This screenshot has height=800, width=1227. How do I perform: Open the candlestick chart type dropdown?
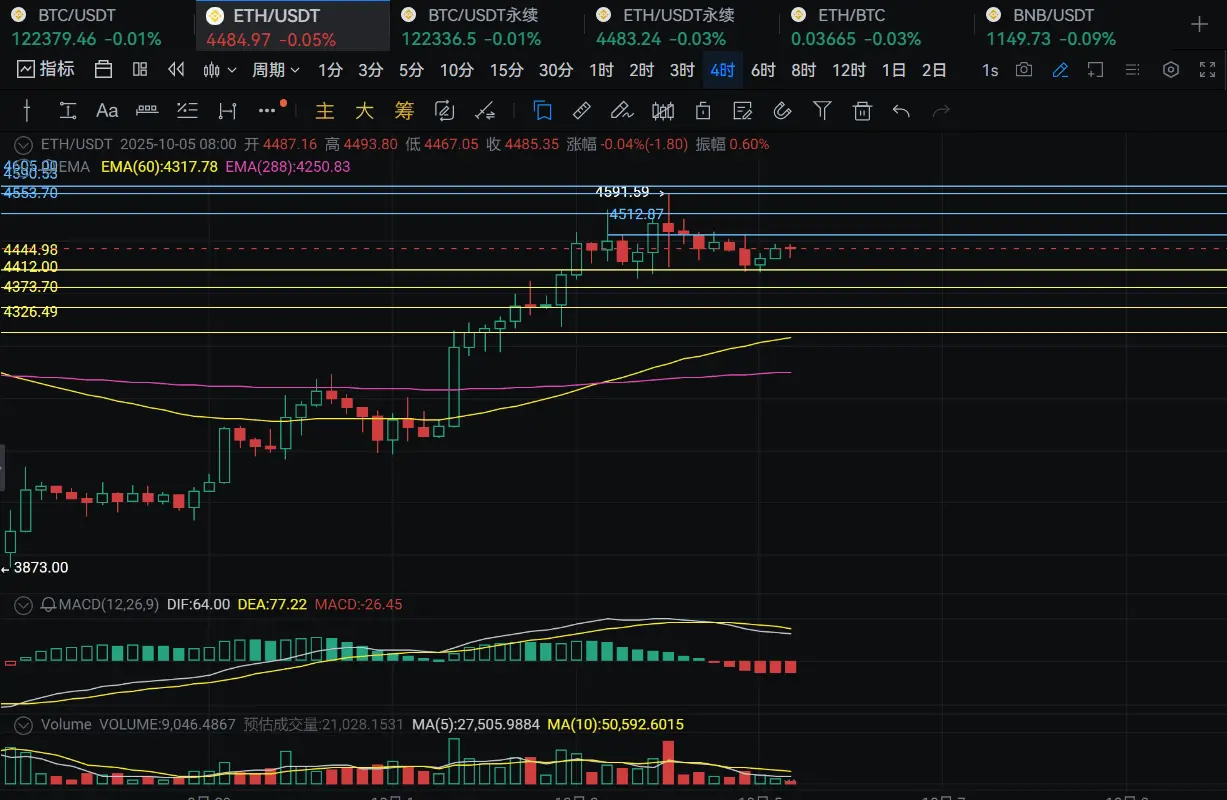219,70
